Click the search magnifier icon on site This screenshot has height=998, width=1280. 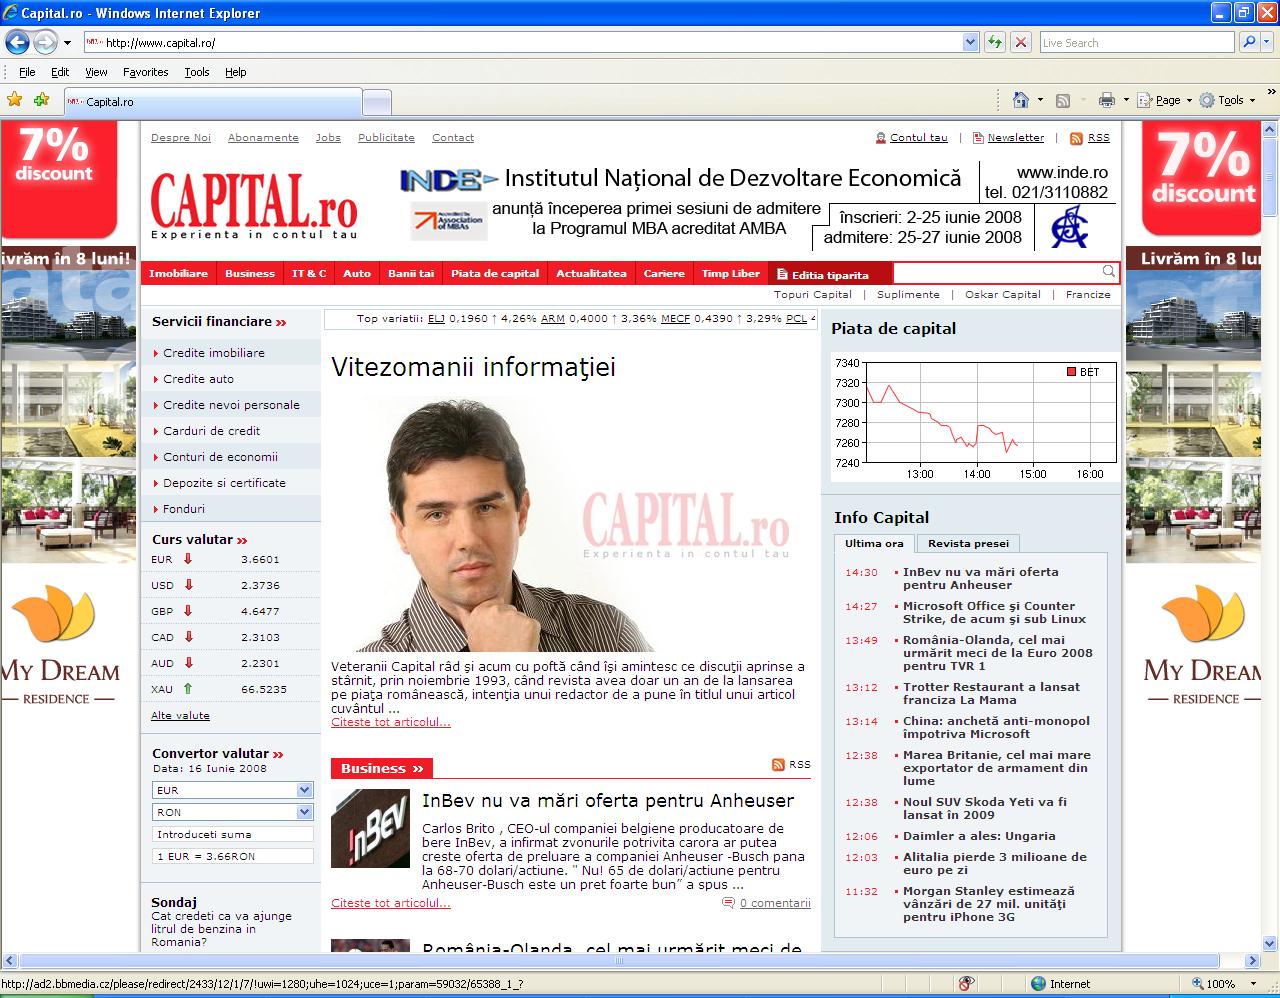click(1108, 272)
